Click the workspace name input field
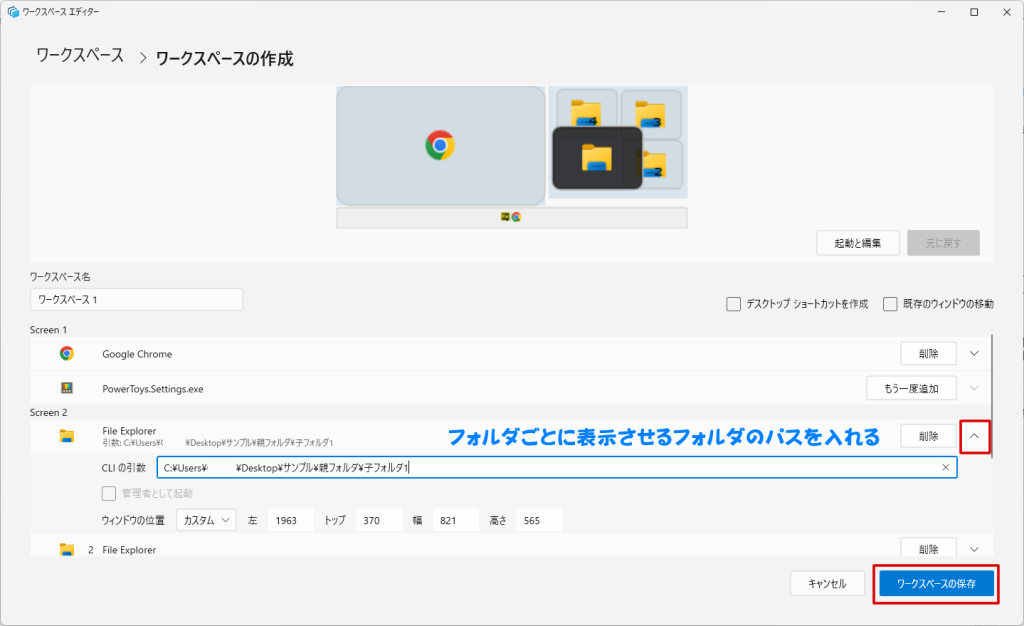The image size is (1024, 626). 136,299
